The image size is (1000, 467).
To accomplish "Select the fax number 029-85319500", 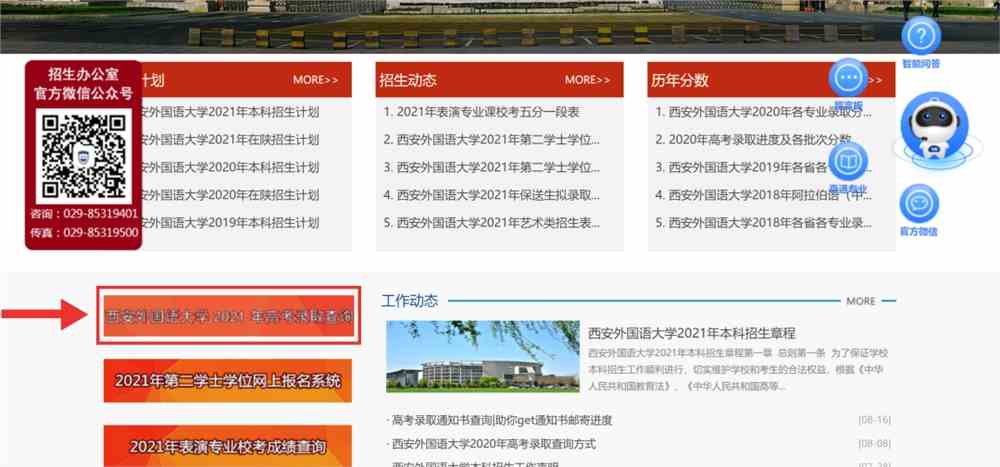I will (101, 232).
